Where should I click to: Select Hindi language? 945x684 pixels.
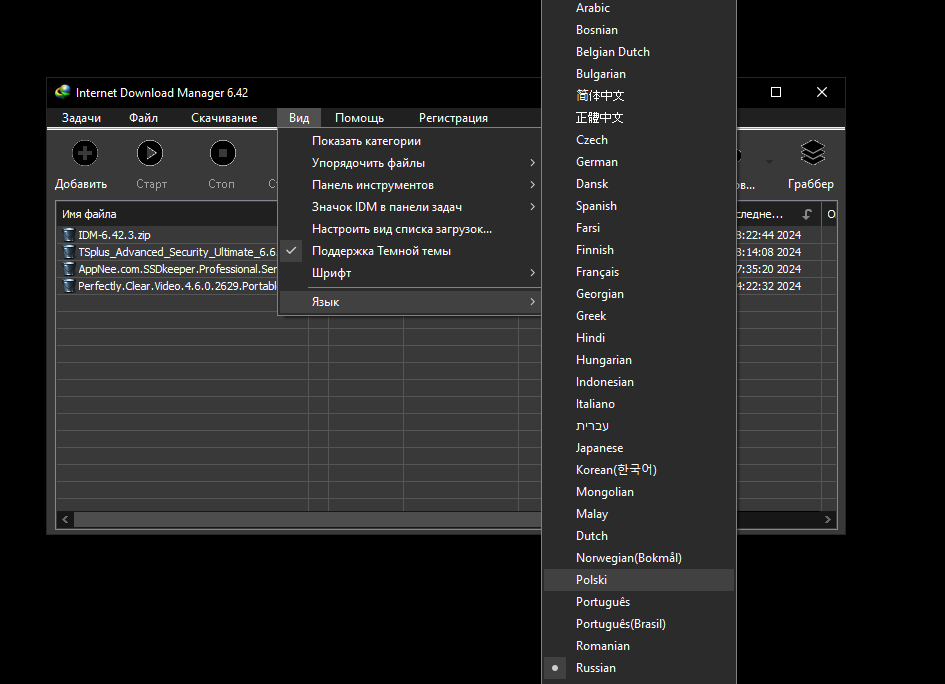(x=639, y=338)
